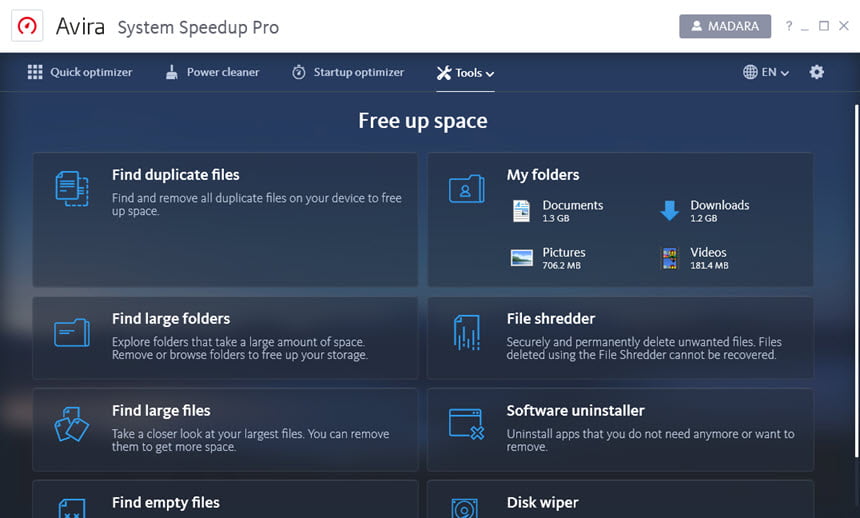Viewport: 860px width, 518px height.
Task: Open Find empty files title
Action: [166, 502]
